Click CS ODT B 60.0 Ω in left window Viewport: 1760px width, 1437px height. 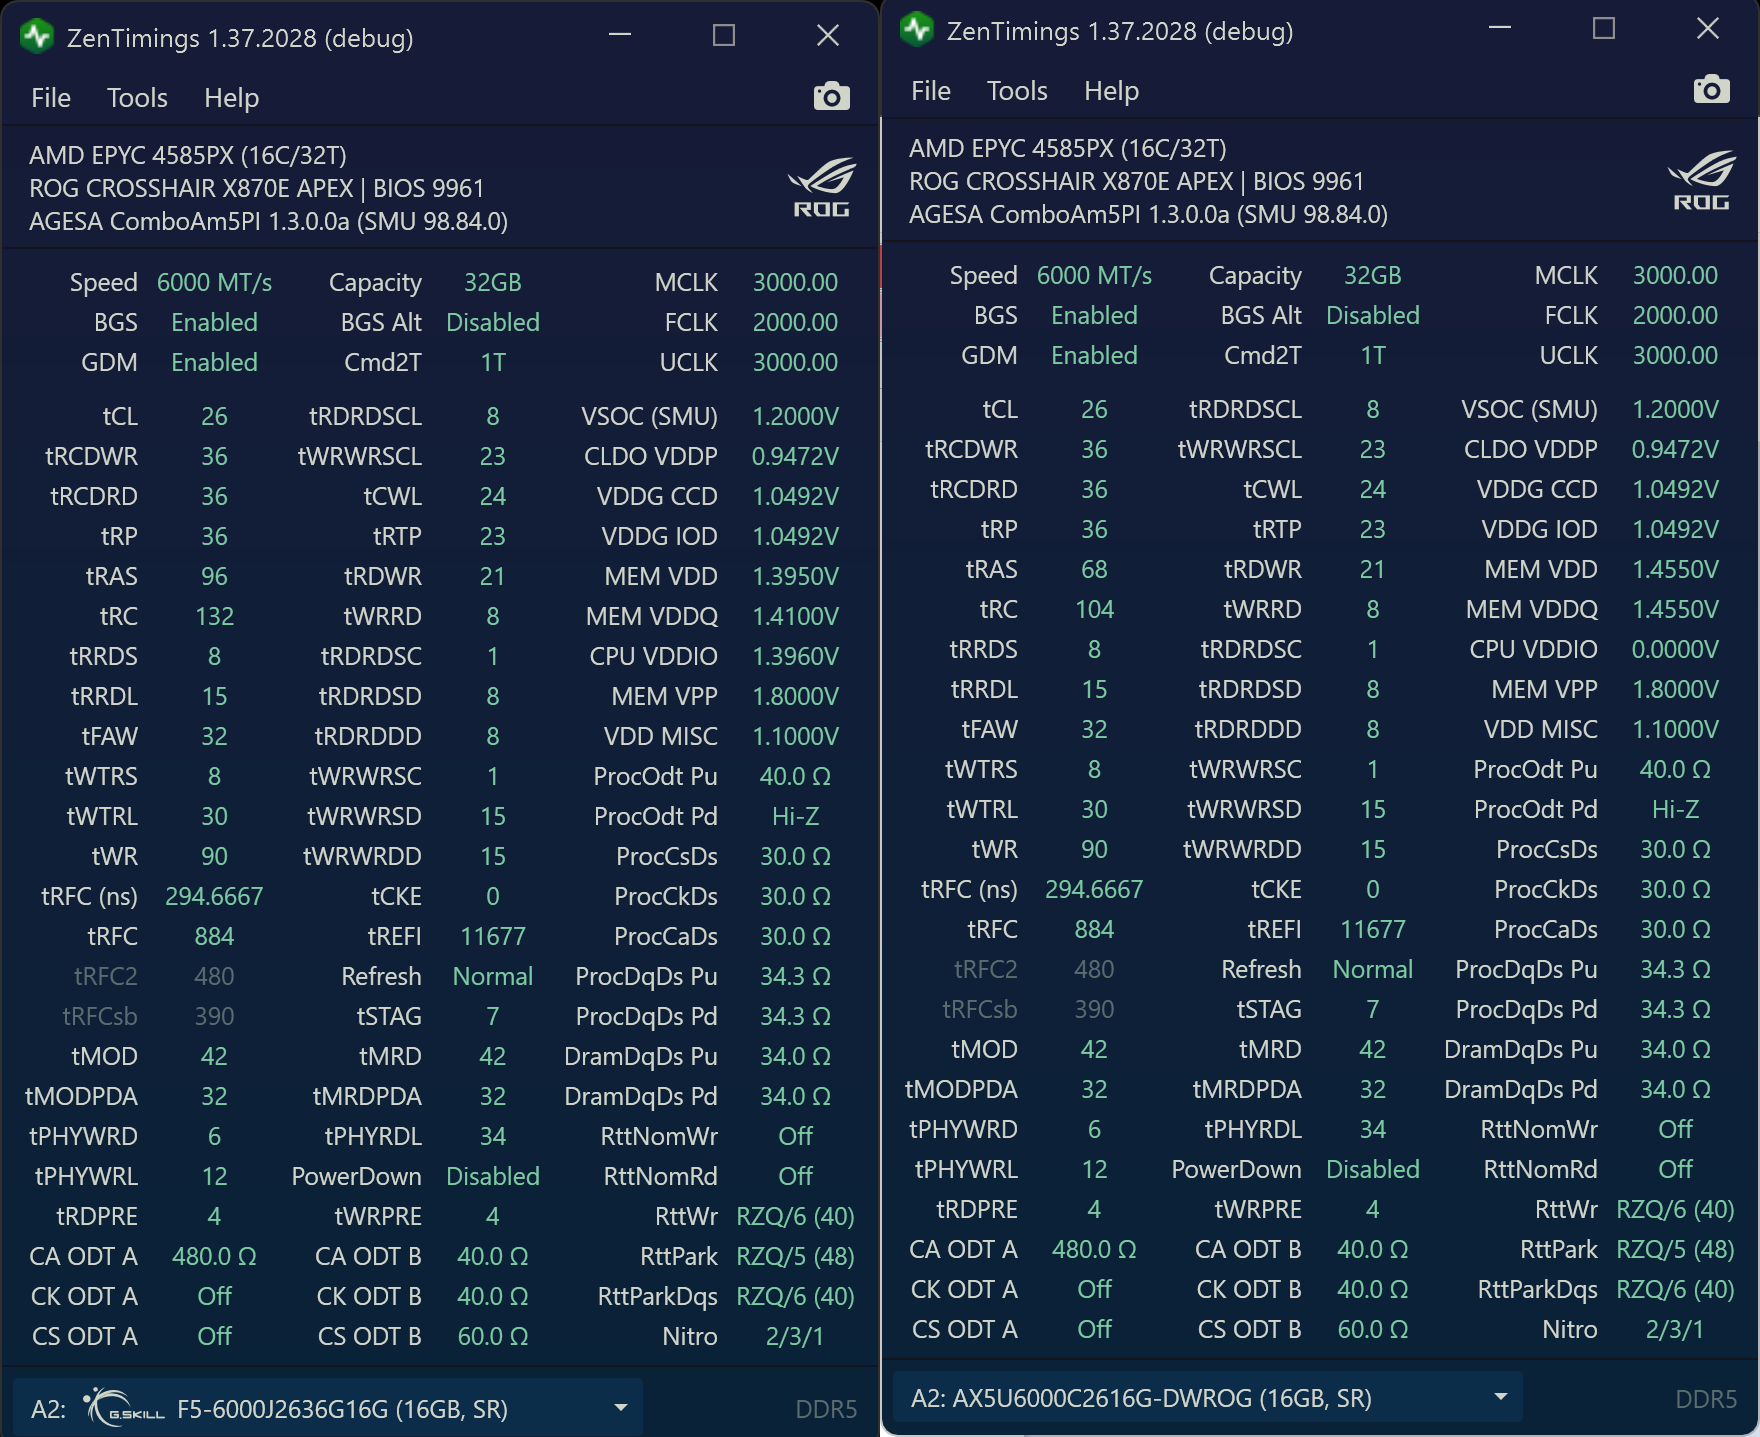tap(493, 1337)
